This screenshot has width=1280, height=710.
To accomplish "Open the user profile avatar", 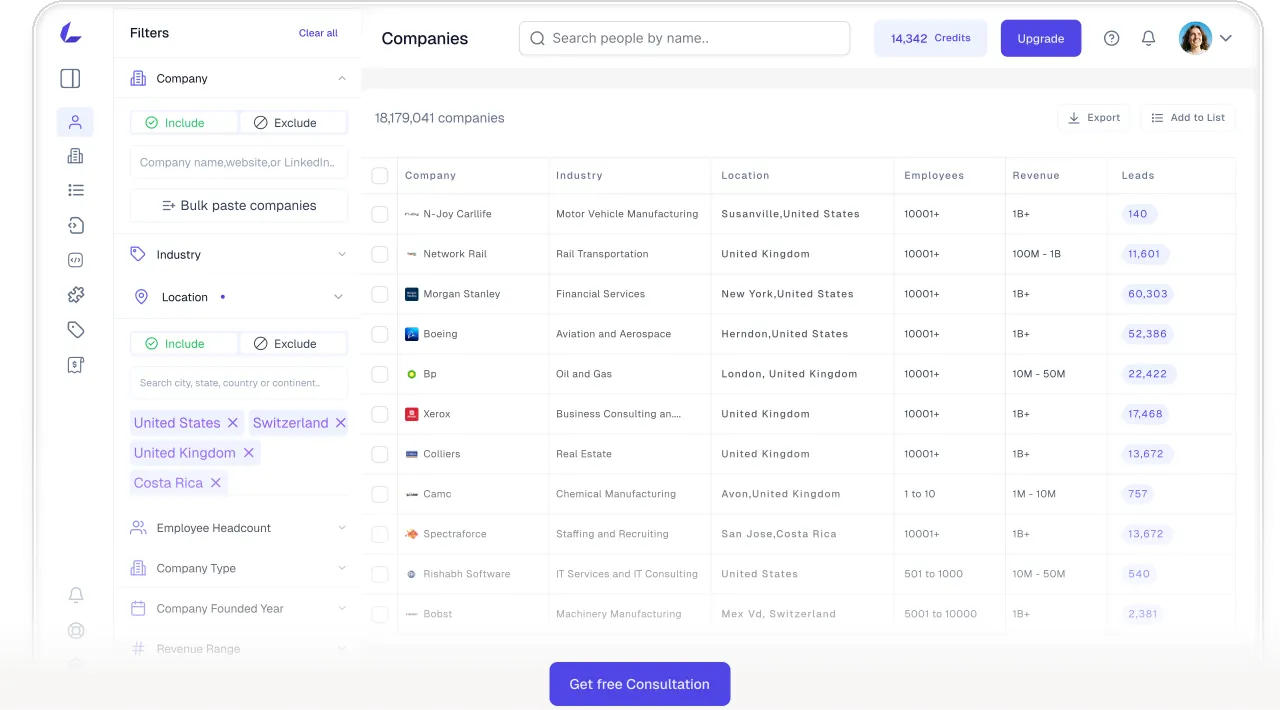I will pyautogui.click(x=1195, y=38).
